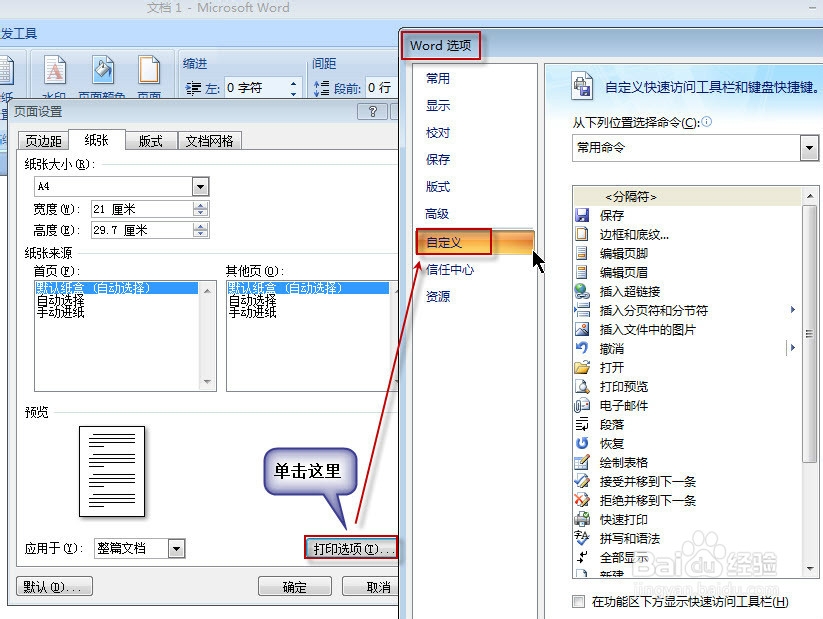823x619 pixels.
Task: Click the Page Color paint bucket icon
Action: point(103,70)
